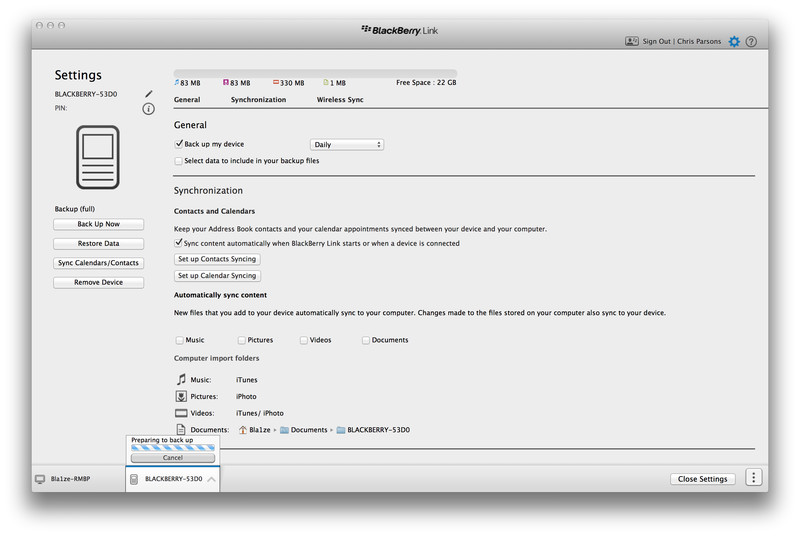Click Set up Calendar Syncing button
This screenshot has width=800, height=536.
[x=217, y=276]
